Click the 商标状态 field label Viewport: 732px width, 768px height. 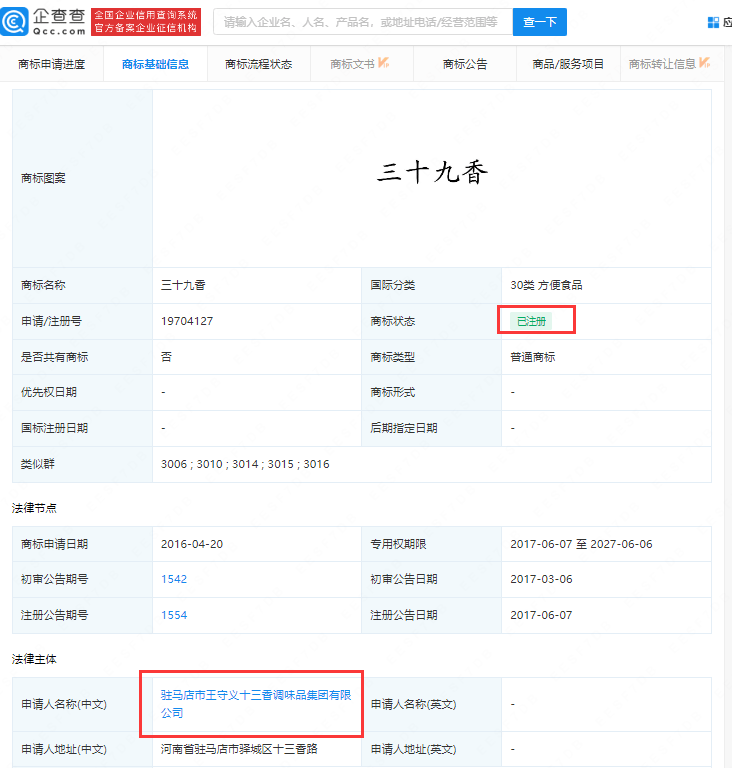pyautogui.click(x=392, y=321)
